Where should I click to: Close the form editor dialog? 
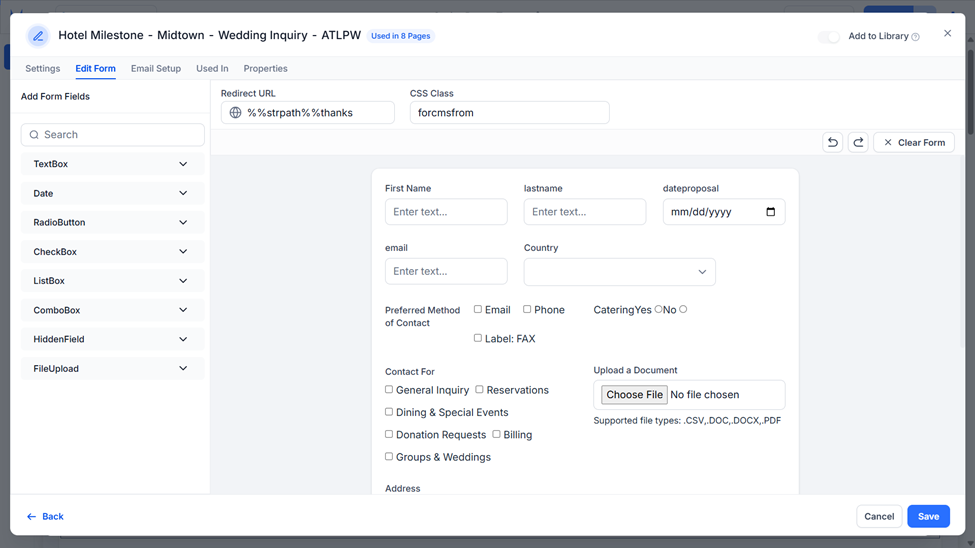(947, 34)
